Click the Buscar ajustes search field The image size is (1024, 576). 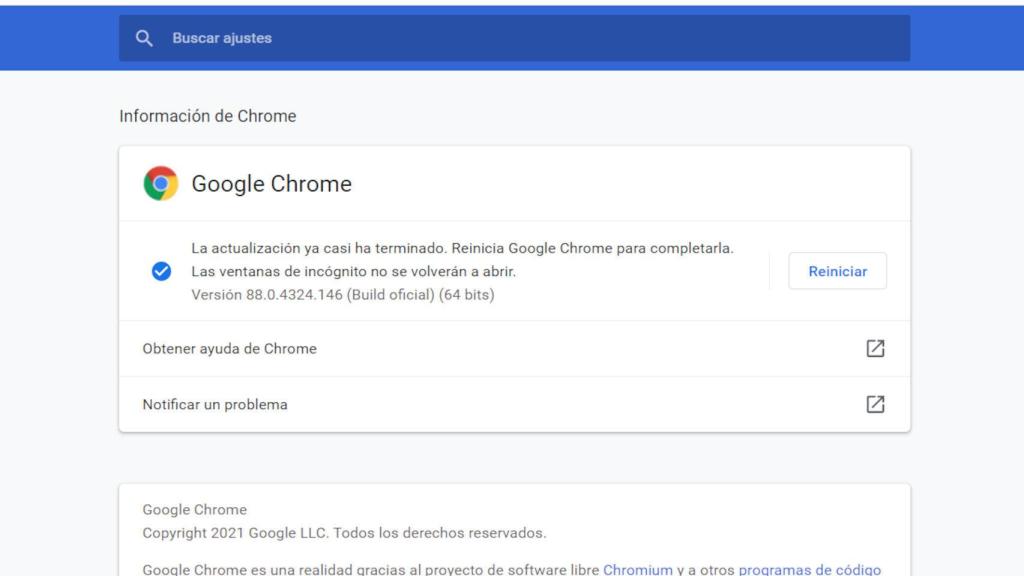[x=400, y=38]
